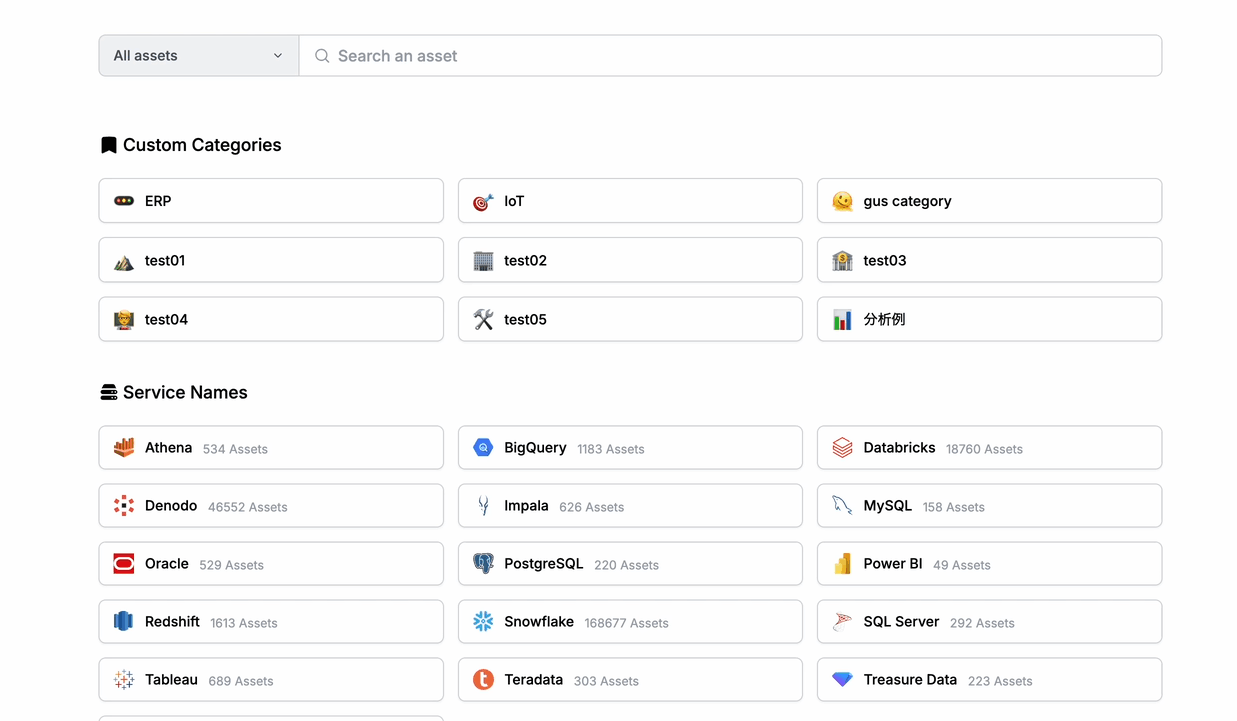Click the Tableau logo icon
1237x721 pixels.
(124, 680)
